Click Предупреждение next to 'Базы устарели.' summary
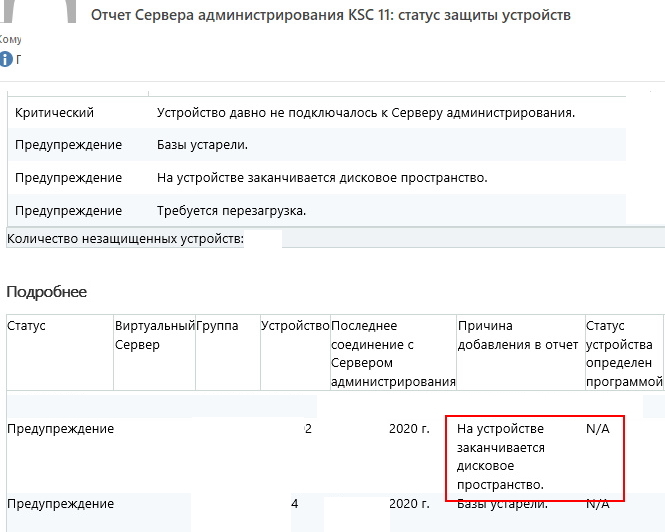 (68, 145)
